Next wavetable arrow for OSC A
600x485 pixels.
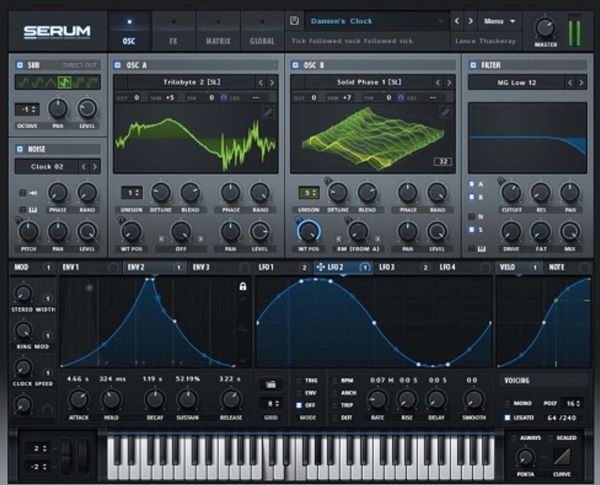(x=272, y=82)
